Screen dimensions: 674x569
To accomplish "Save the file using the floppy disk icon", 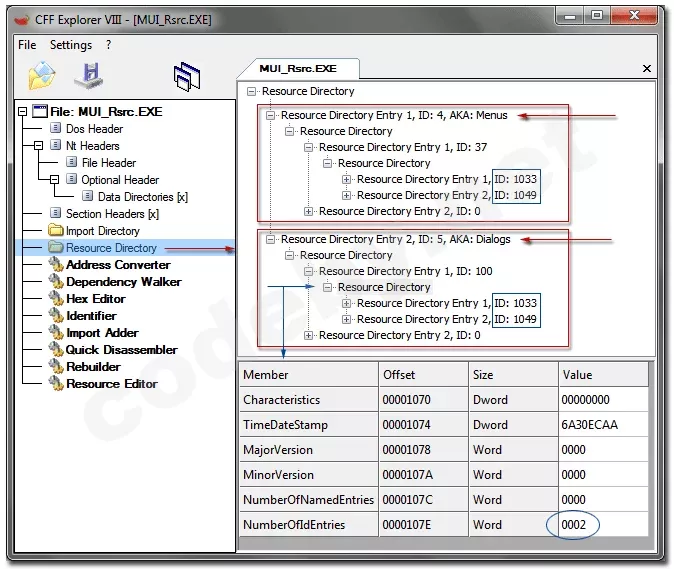I will coord(89,76).
